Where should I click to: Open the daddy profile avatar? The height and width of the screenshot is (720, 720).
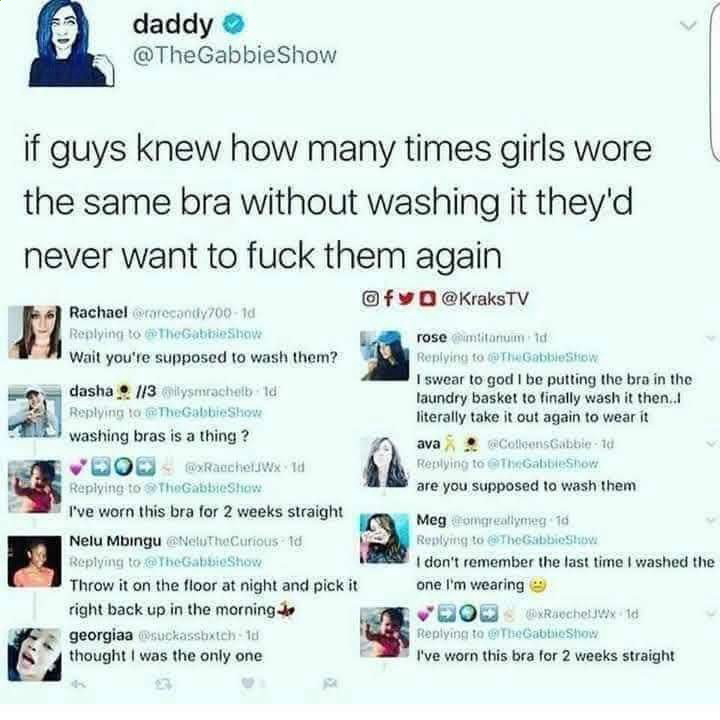pos(71,45)
